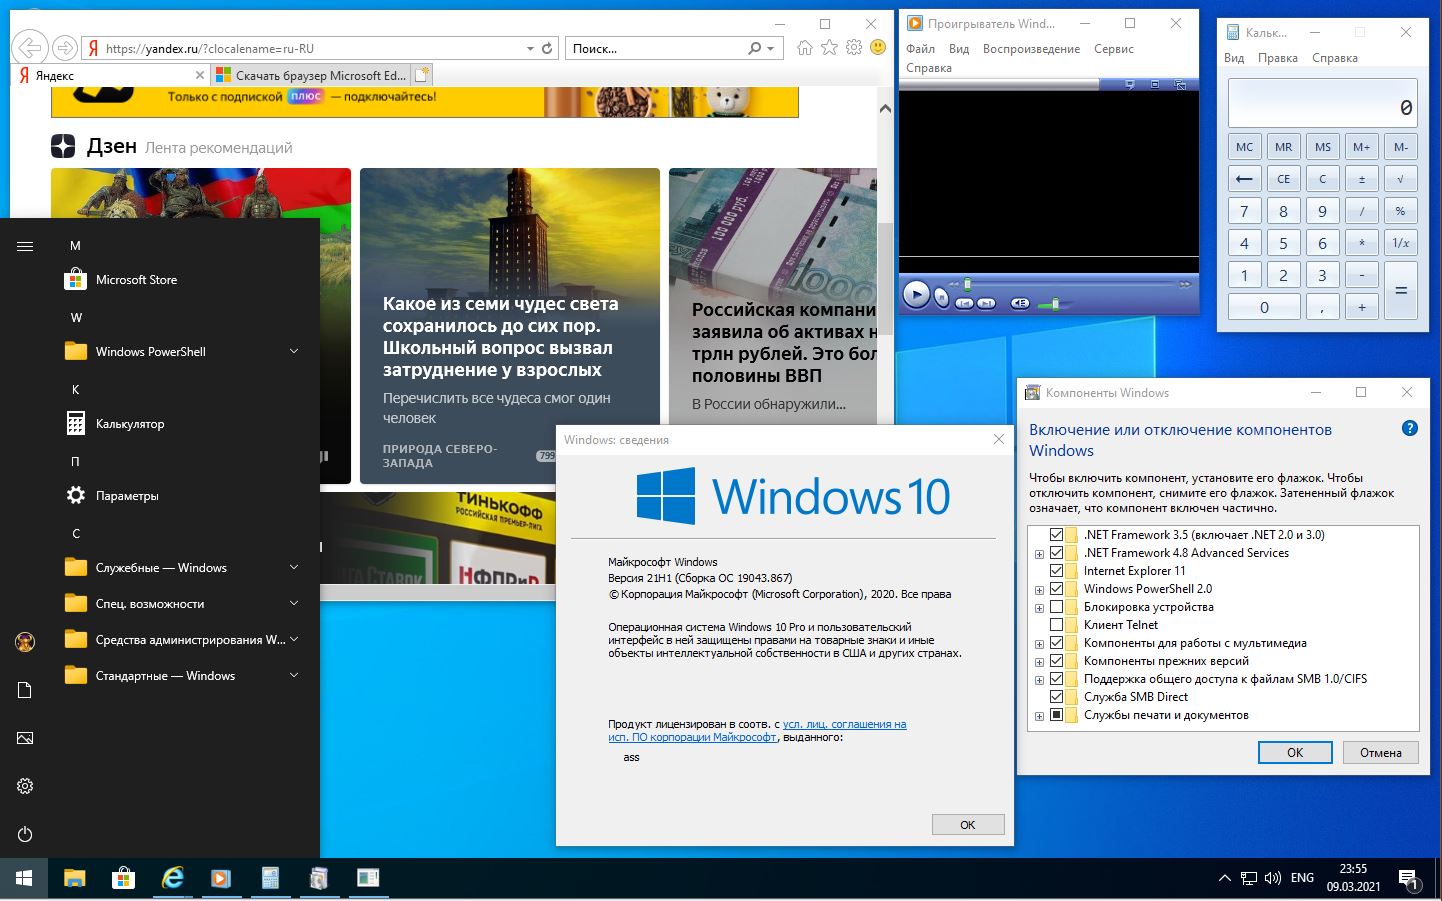Mute sound in Windows Media Player
The height and width of the screenshot is (901, 1442).
(1020, 302)
